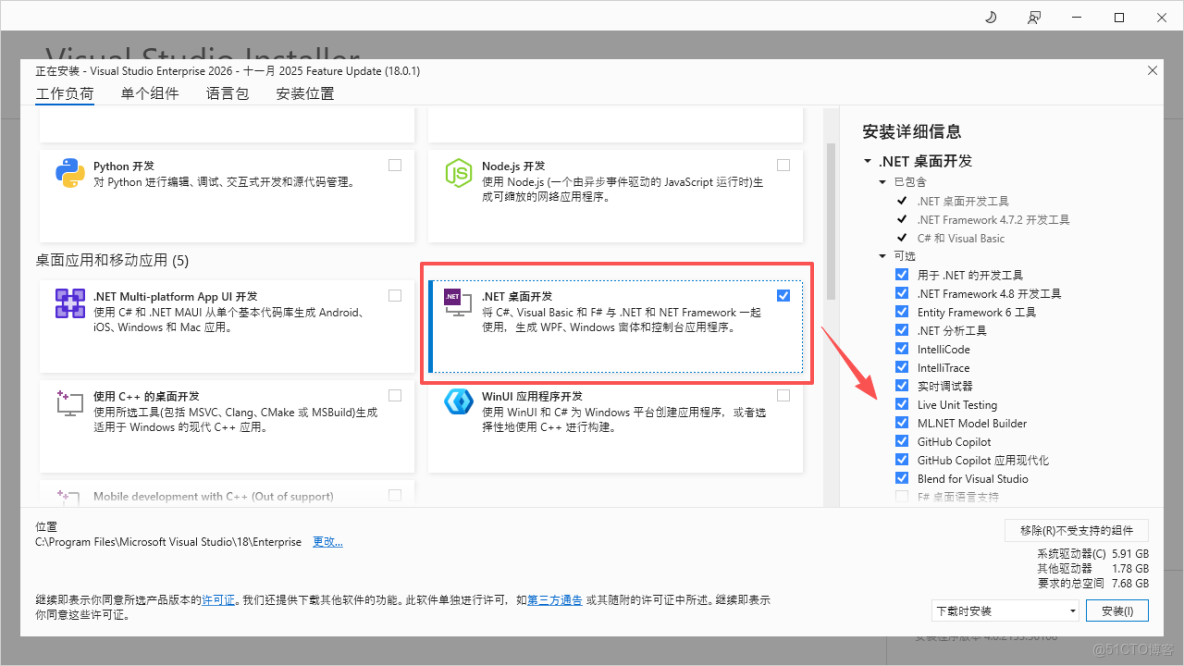Collapse the 已包含 section
The height and width of the screenshot is (666, 1184).
click(880, 182)
